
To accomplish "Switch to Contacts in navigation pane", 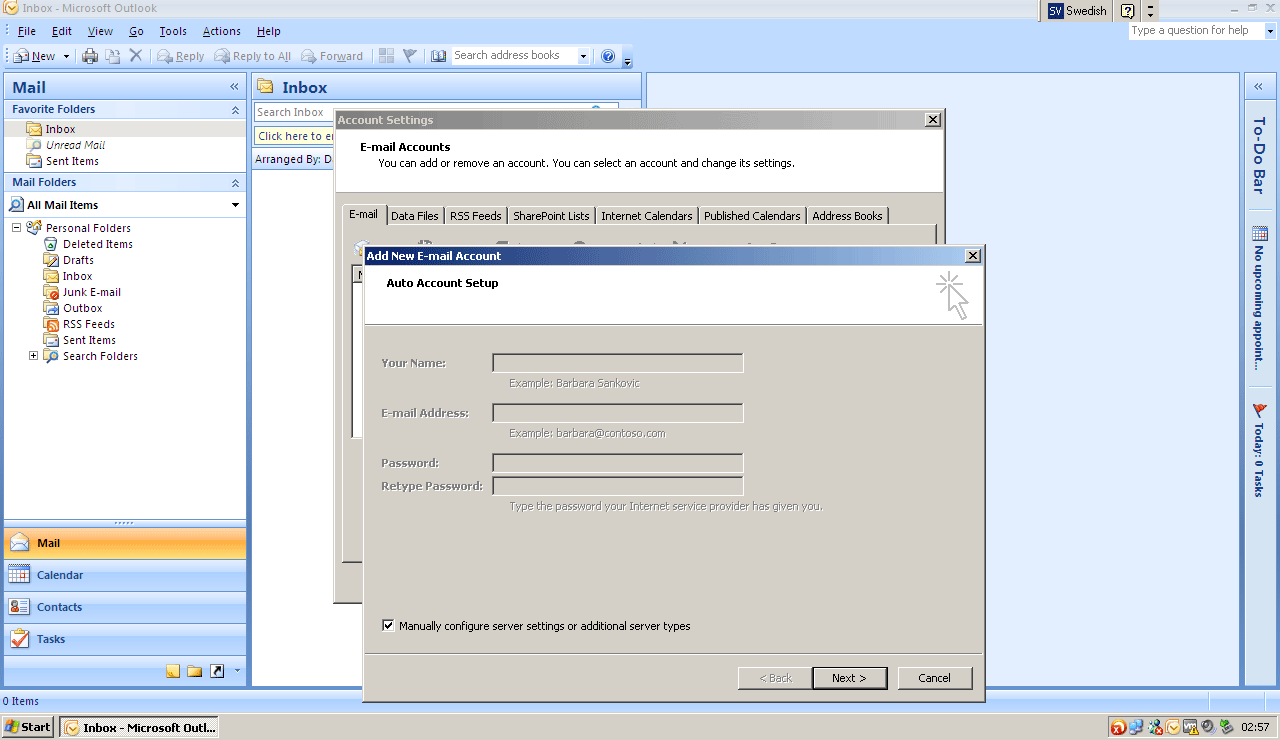I will tap(125, 607).
